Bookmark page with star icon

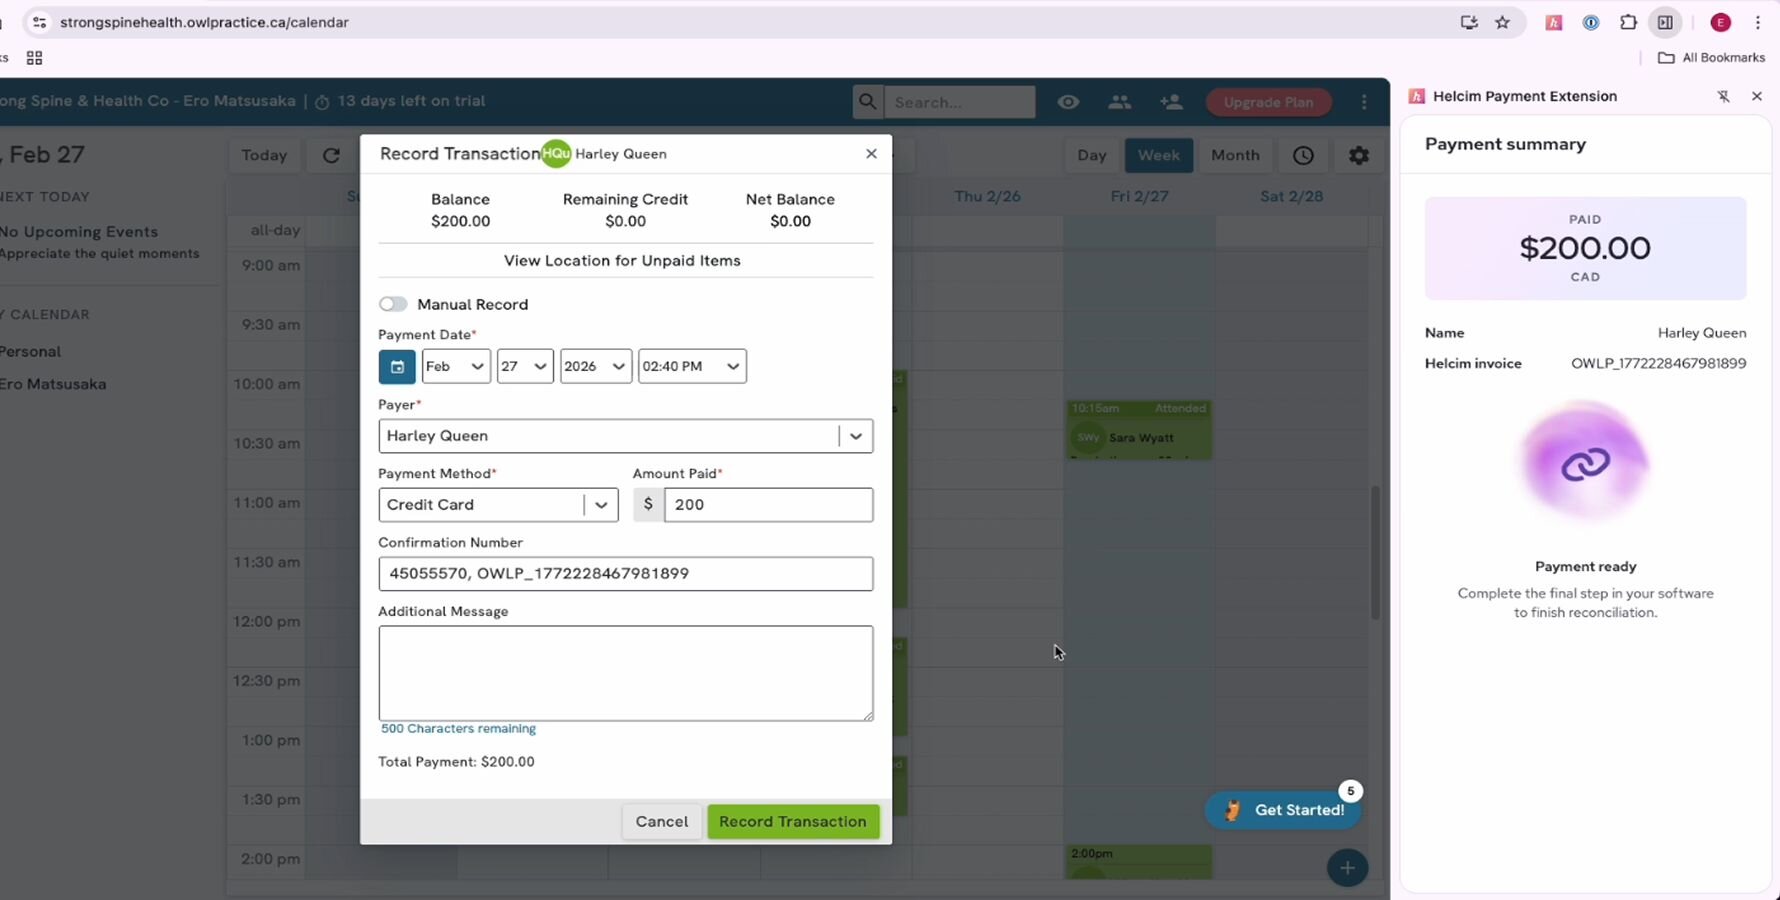coord(1502,22)
